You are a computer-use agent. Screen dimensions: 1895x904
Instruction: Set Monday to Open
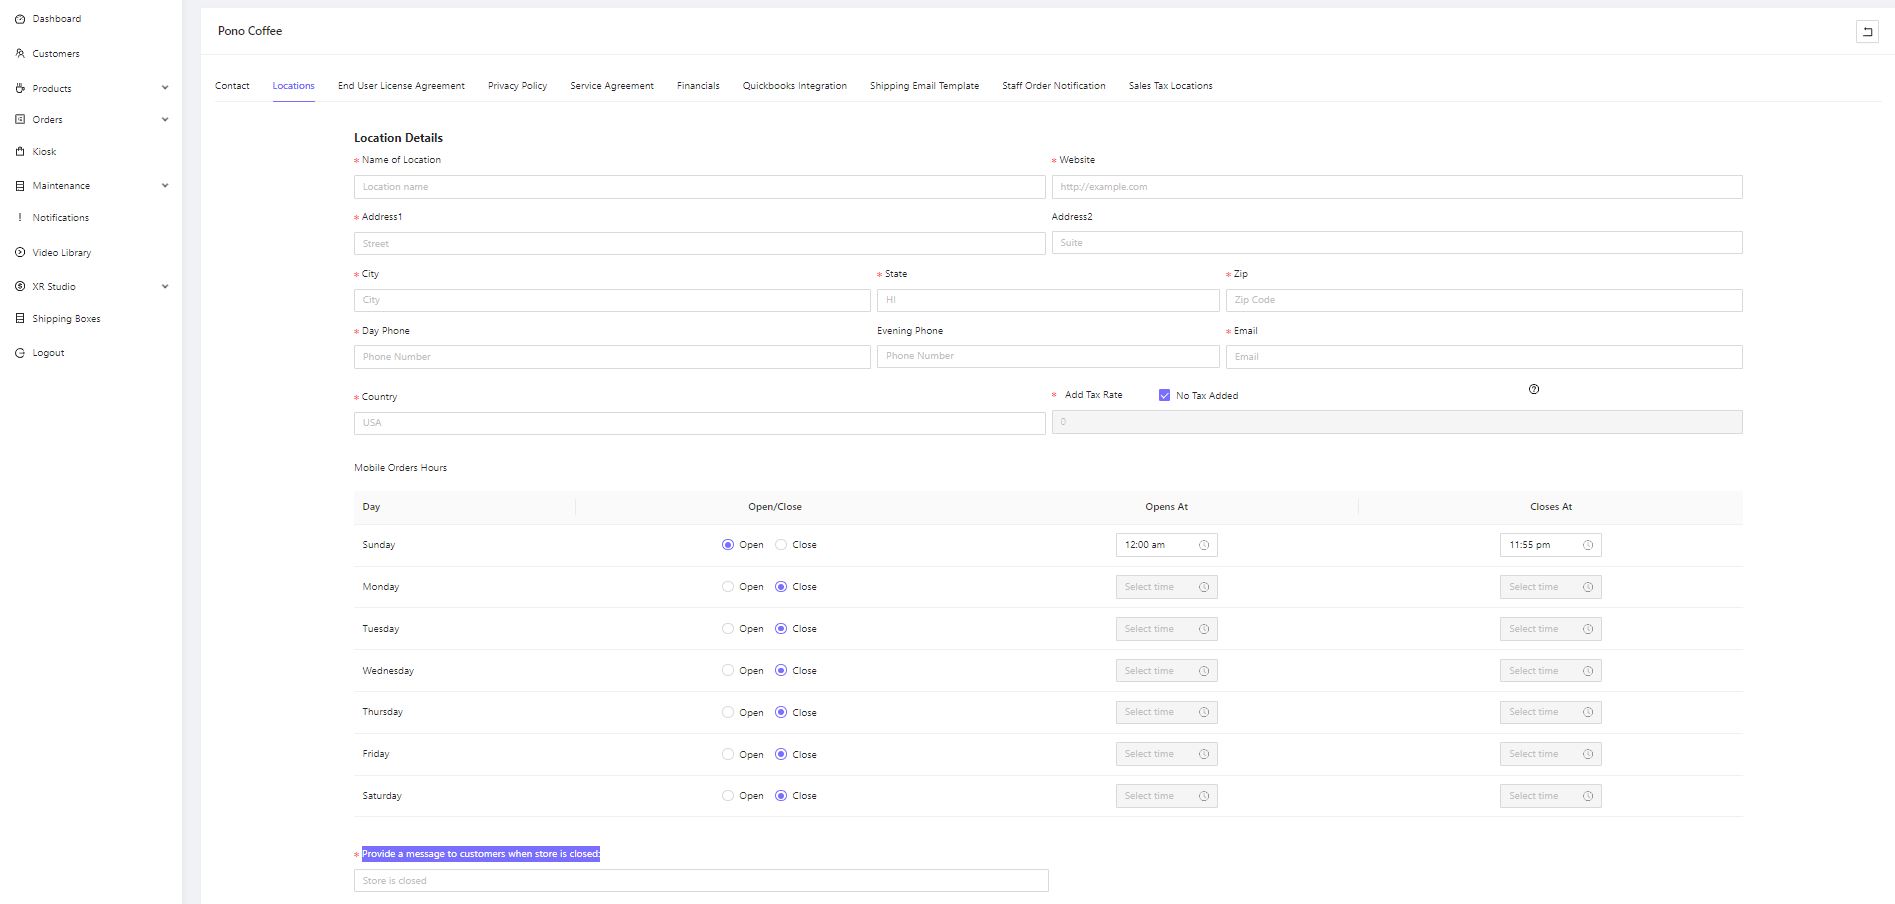click(x=728, y=587)
